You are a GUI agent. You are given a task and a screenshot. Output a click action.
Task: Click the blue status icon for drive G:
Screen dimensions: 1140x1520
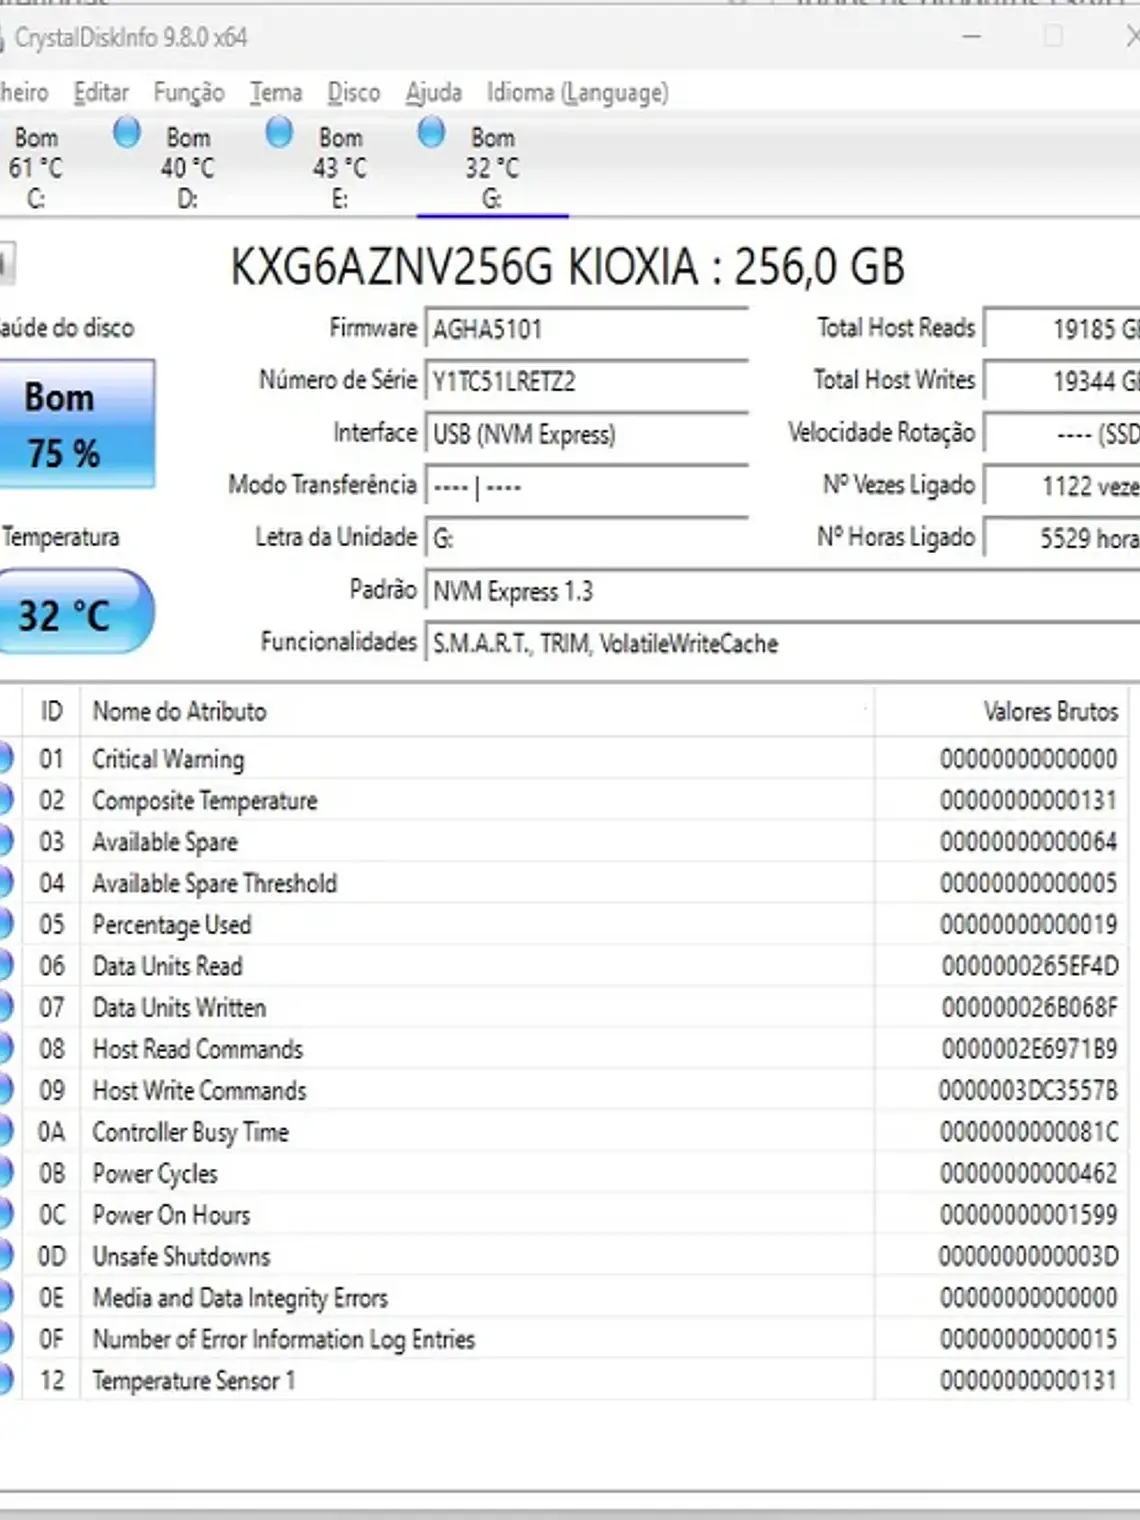click(431, 133)
